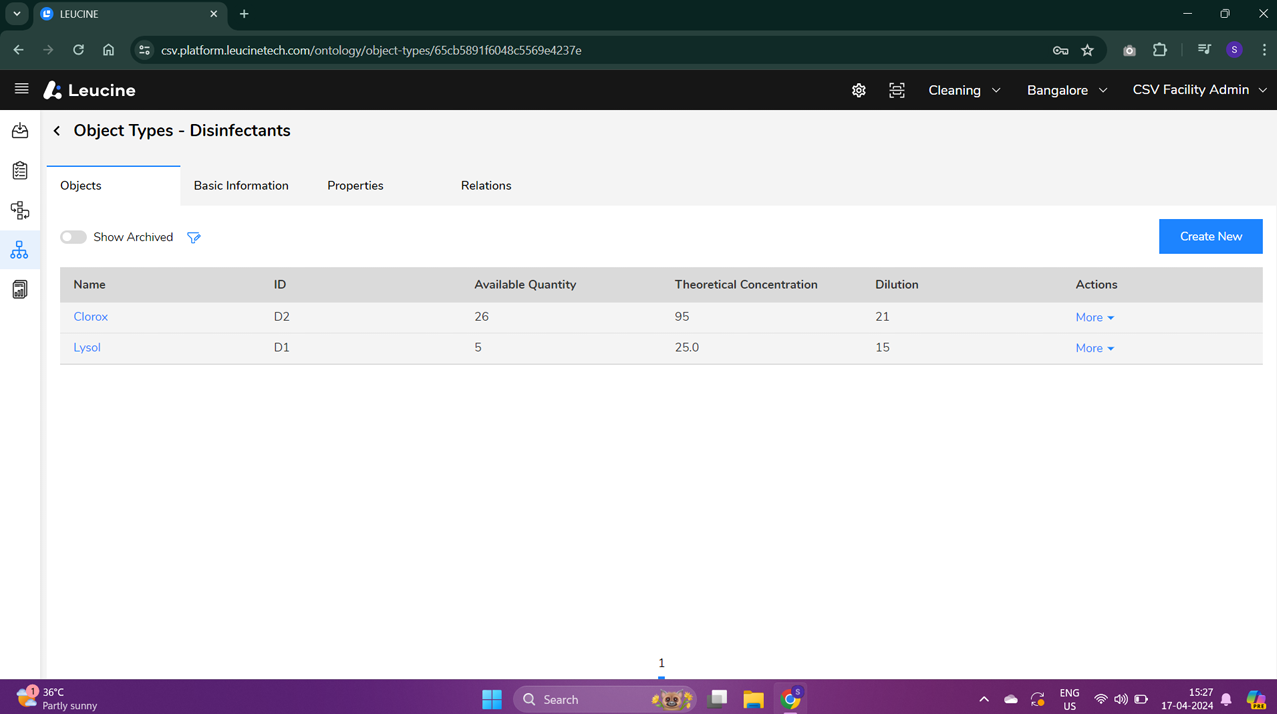Click the Theoretical Concentration column header
The height and width of the screenshot is (714, 1277).
pyautogui.click(x=746, y=285)
